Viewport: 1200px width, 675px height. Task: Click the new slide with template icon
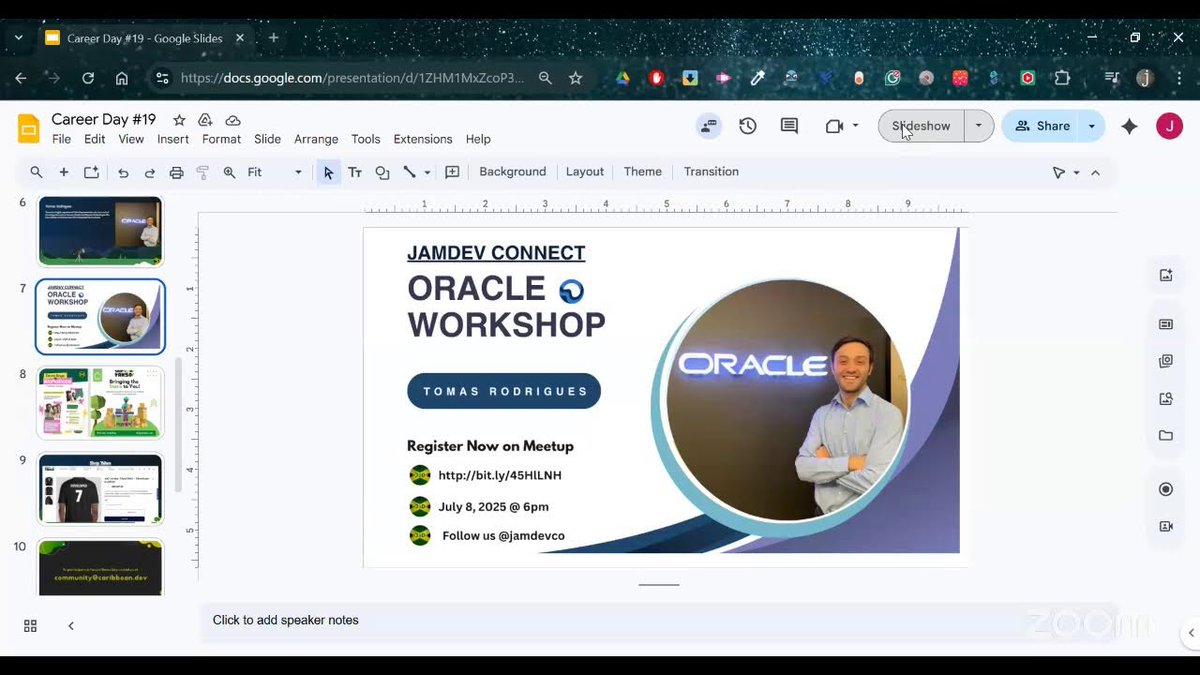91,172
